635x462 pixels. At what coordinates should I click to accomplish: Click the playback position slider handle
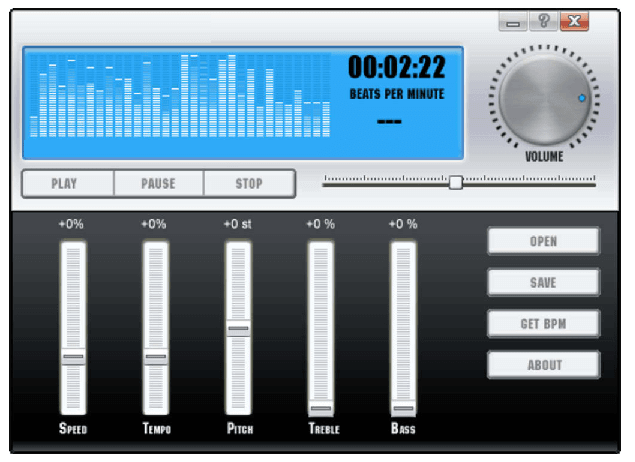pos(456,183)
